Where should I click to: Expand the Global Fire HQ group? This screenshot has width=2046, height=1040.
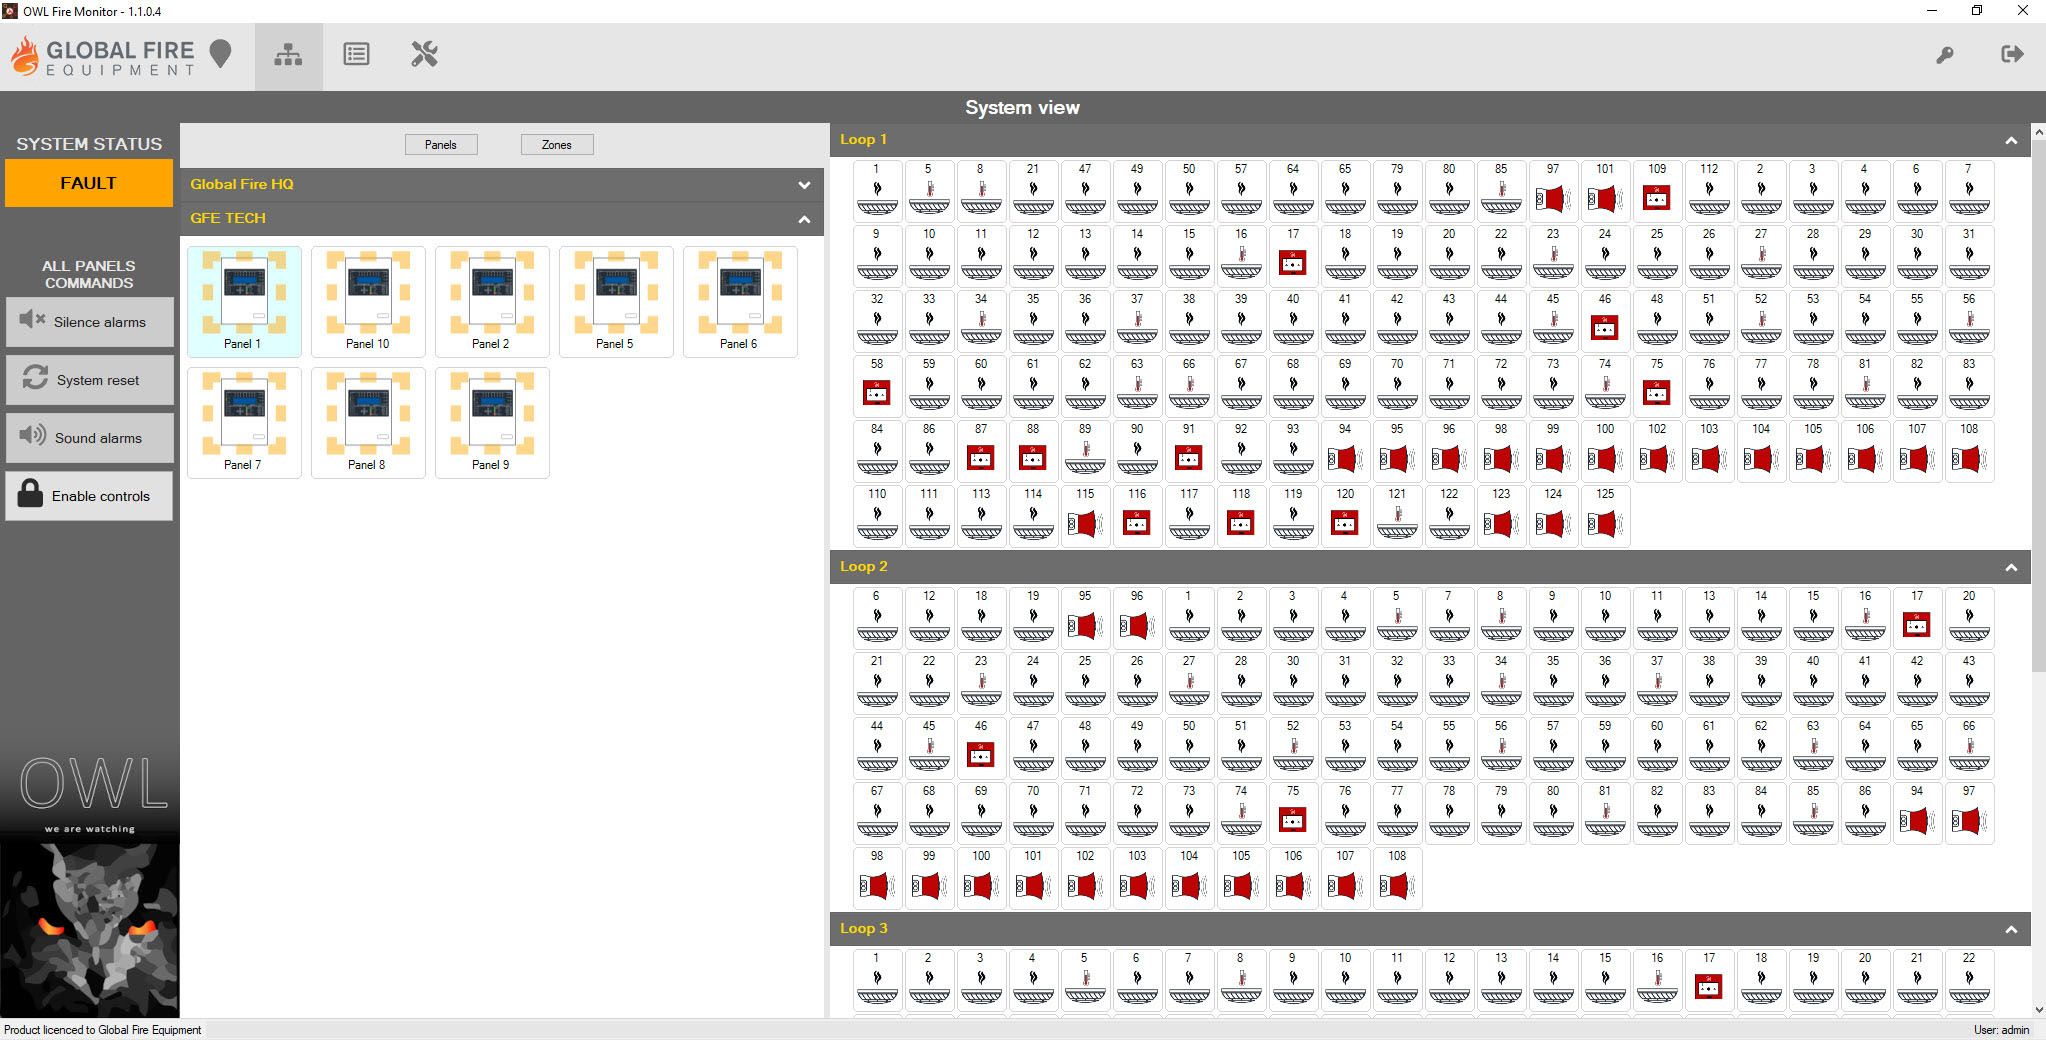pos(803,185)
